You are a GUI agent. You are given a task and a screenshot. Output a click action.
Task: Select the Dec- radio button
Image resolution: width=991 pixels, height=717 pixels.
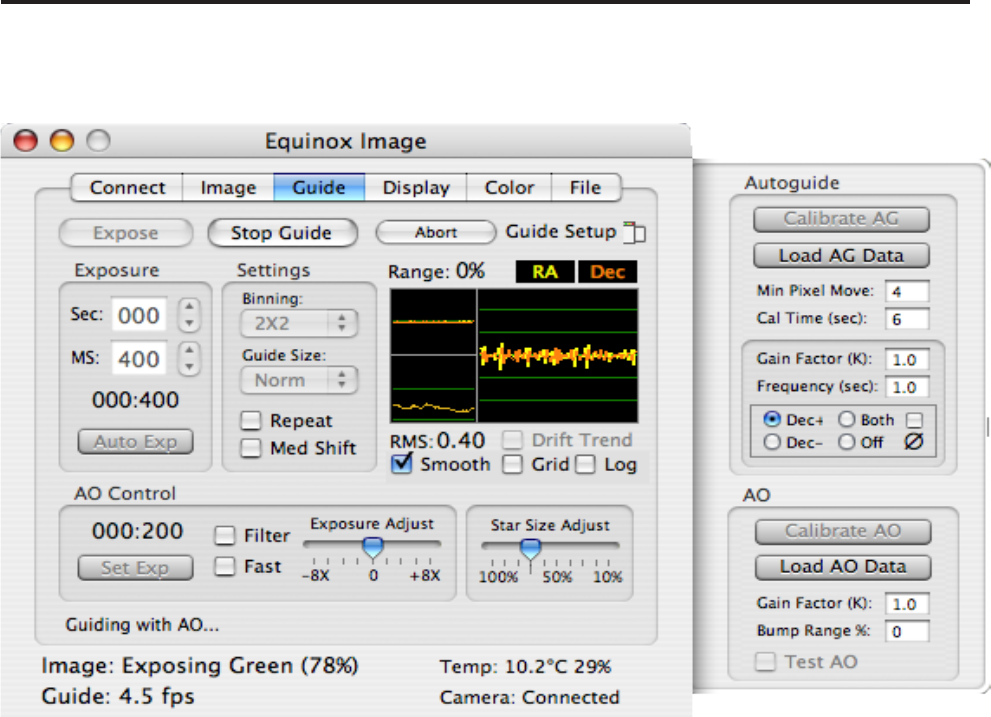point(772,442)
